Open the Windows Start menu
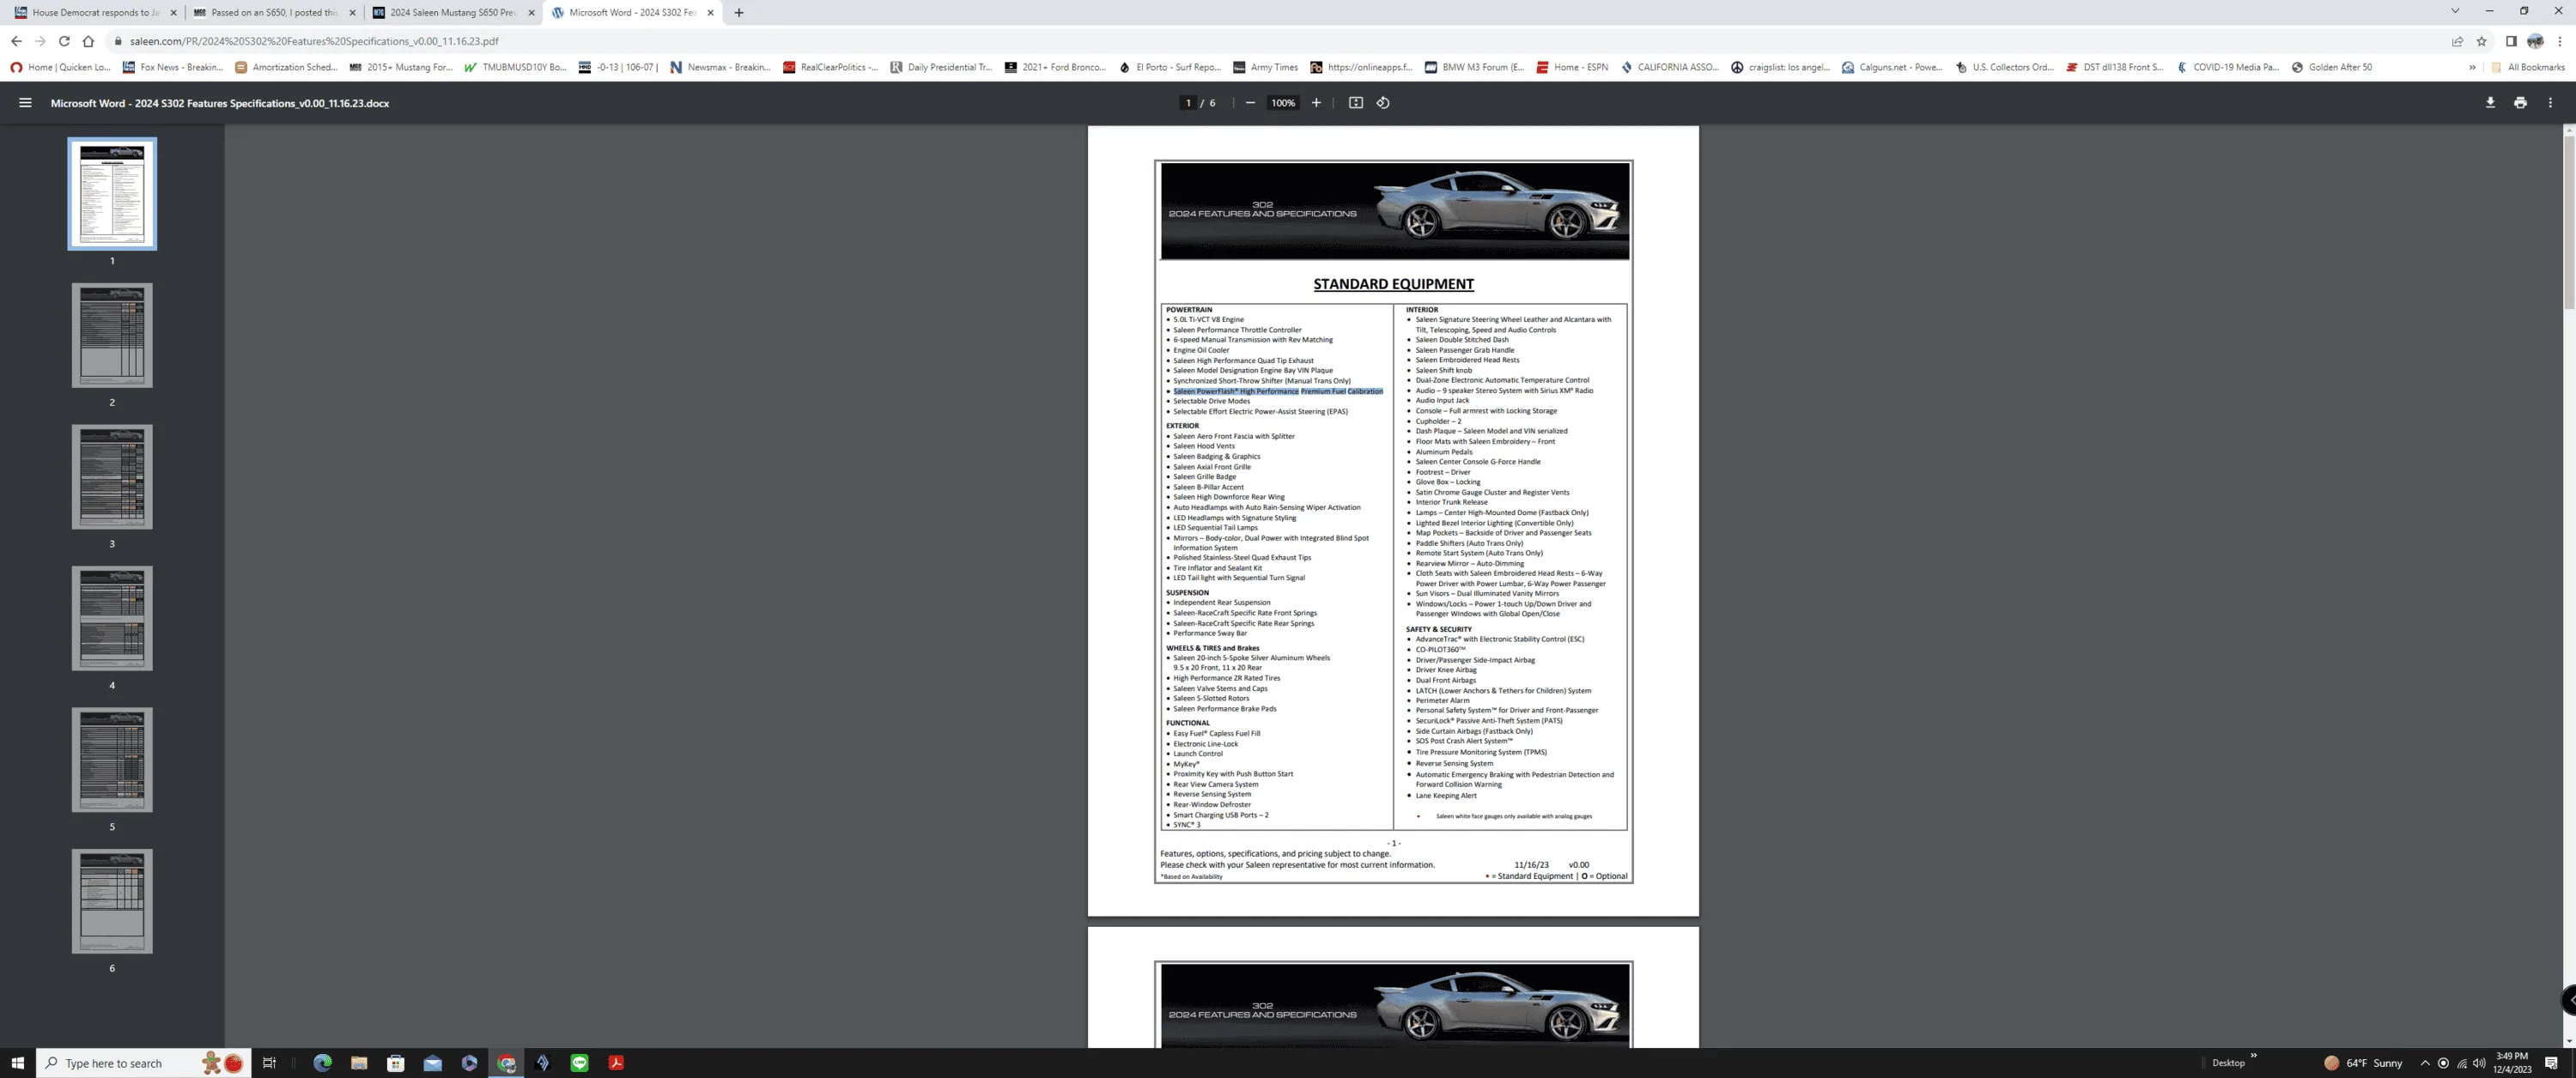The height and width of the screenshot is (1078, 2576). pyautogui.click(x=17, y=1063)
